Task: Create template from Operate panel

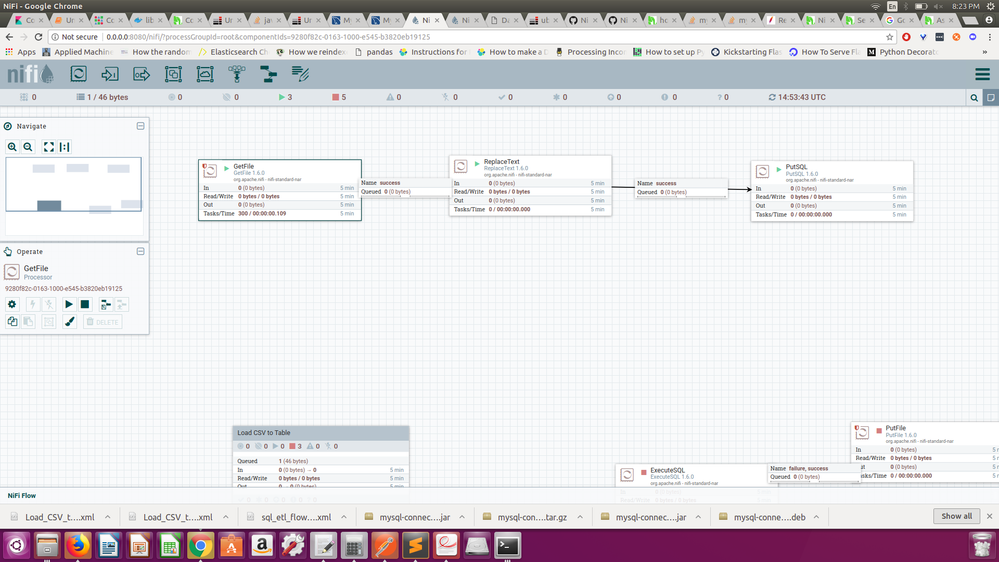Action: click(106, 305)
